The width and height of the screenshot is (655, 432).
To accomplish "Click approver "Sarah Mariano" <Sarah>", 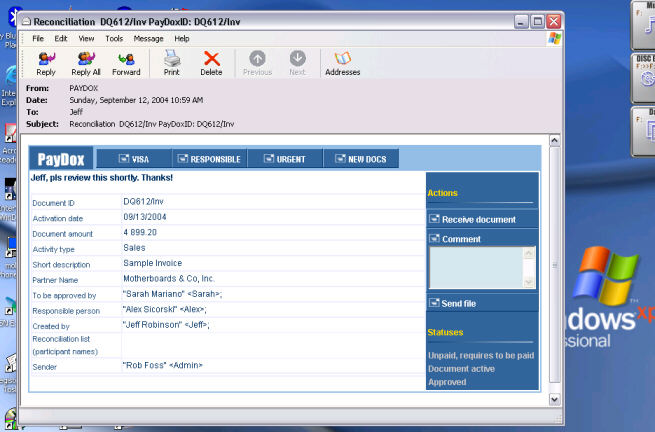I will pos(172,294).
